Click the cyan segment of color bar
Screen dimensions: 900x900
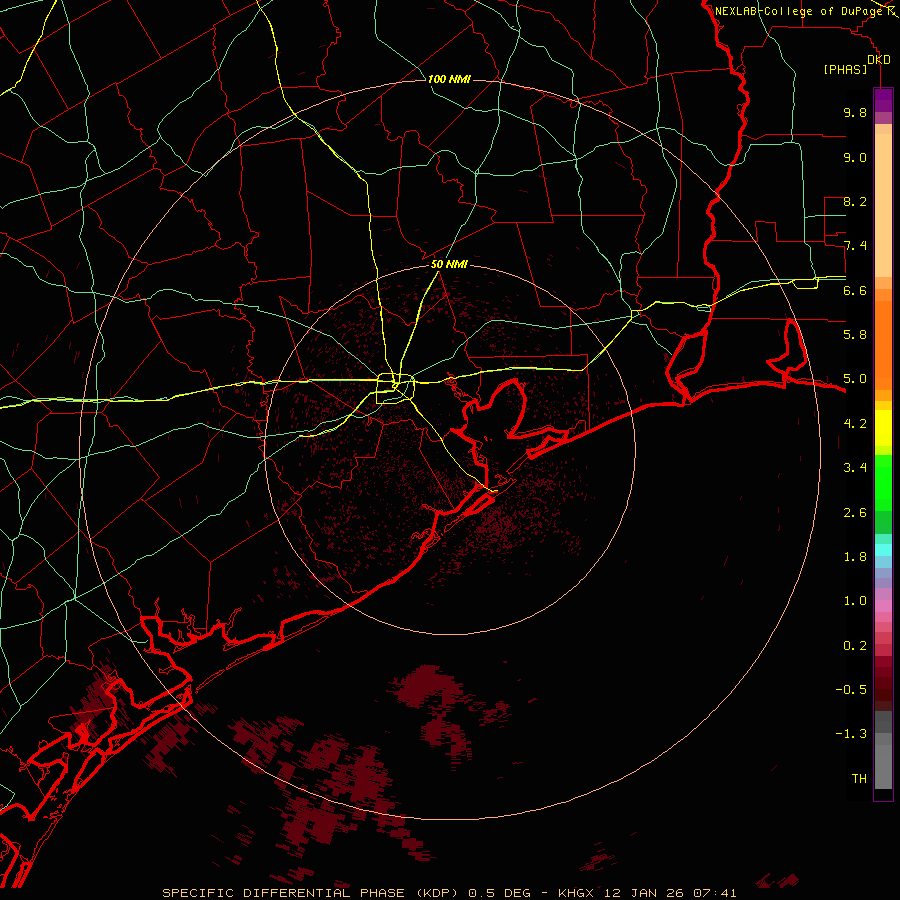(x=883, y=549)
